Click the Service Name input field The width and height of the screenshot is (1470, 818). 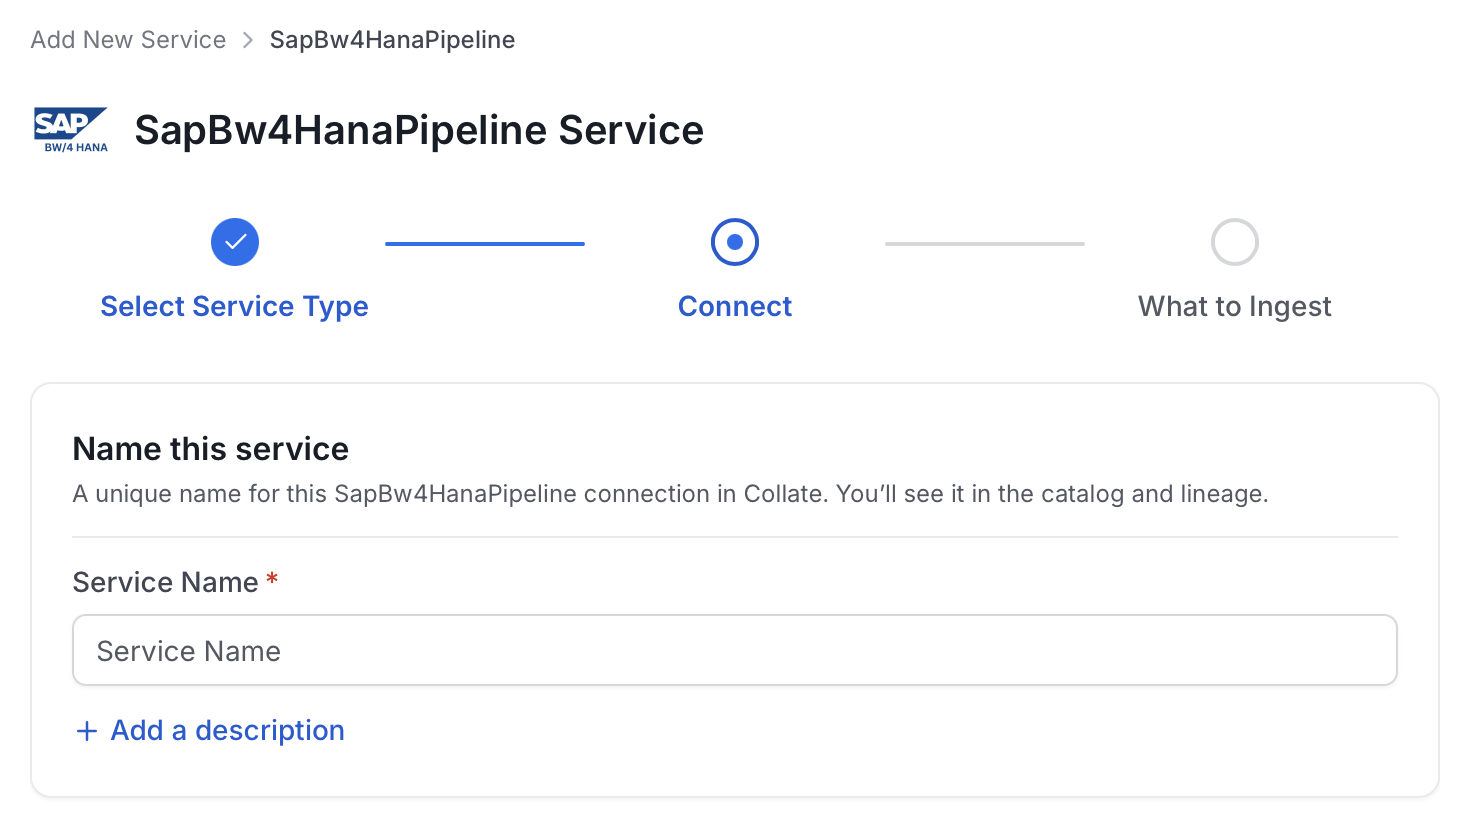tap(735, 650)
